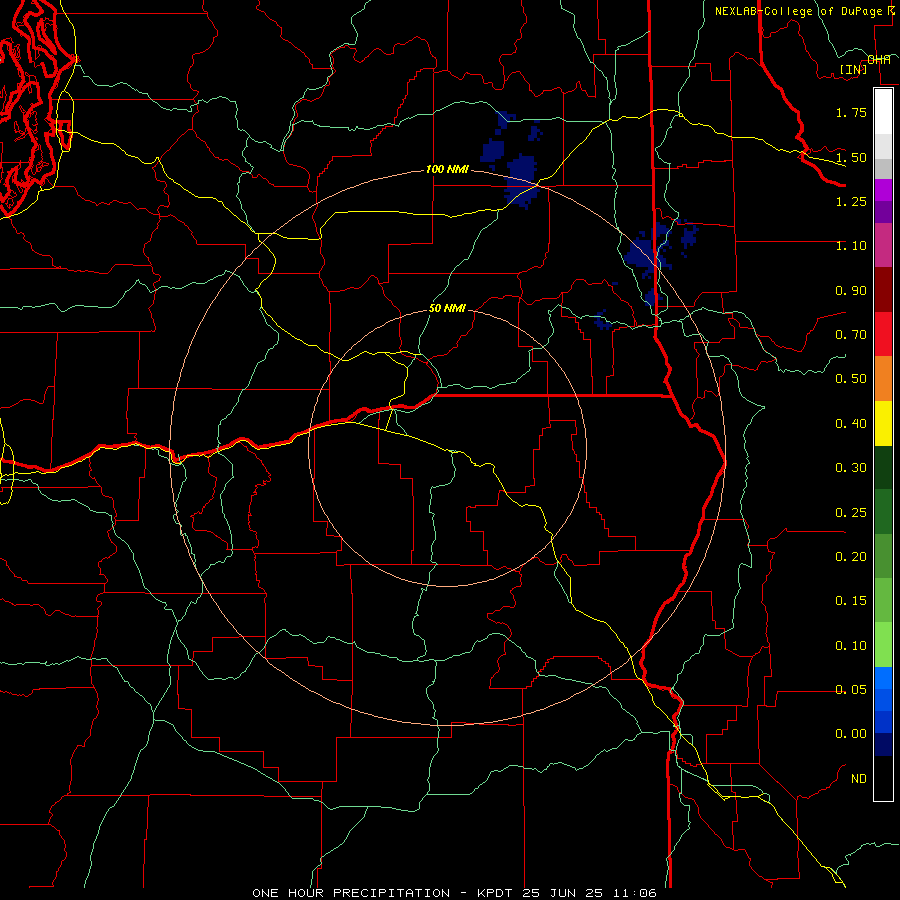The image size is (900, 900).
Task: Select the 0.50 legend label
Action: (851, 379)
